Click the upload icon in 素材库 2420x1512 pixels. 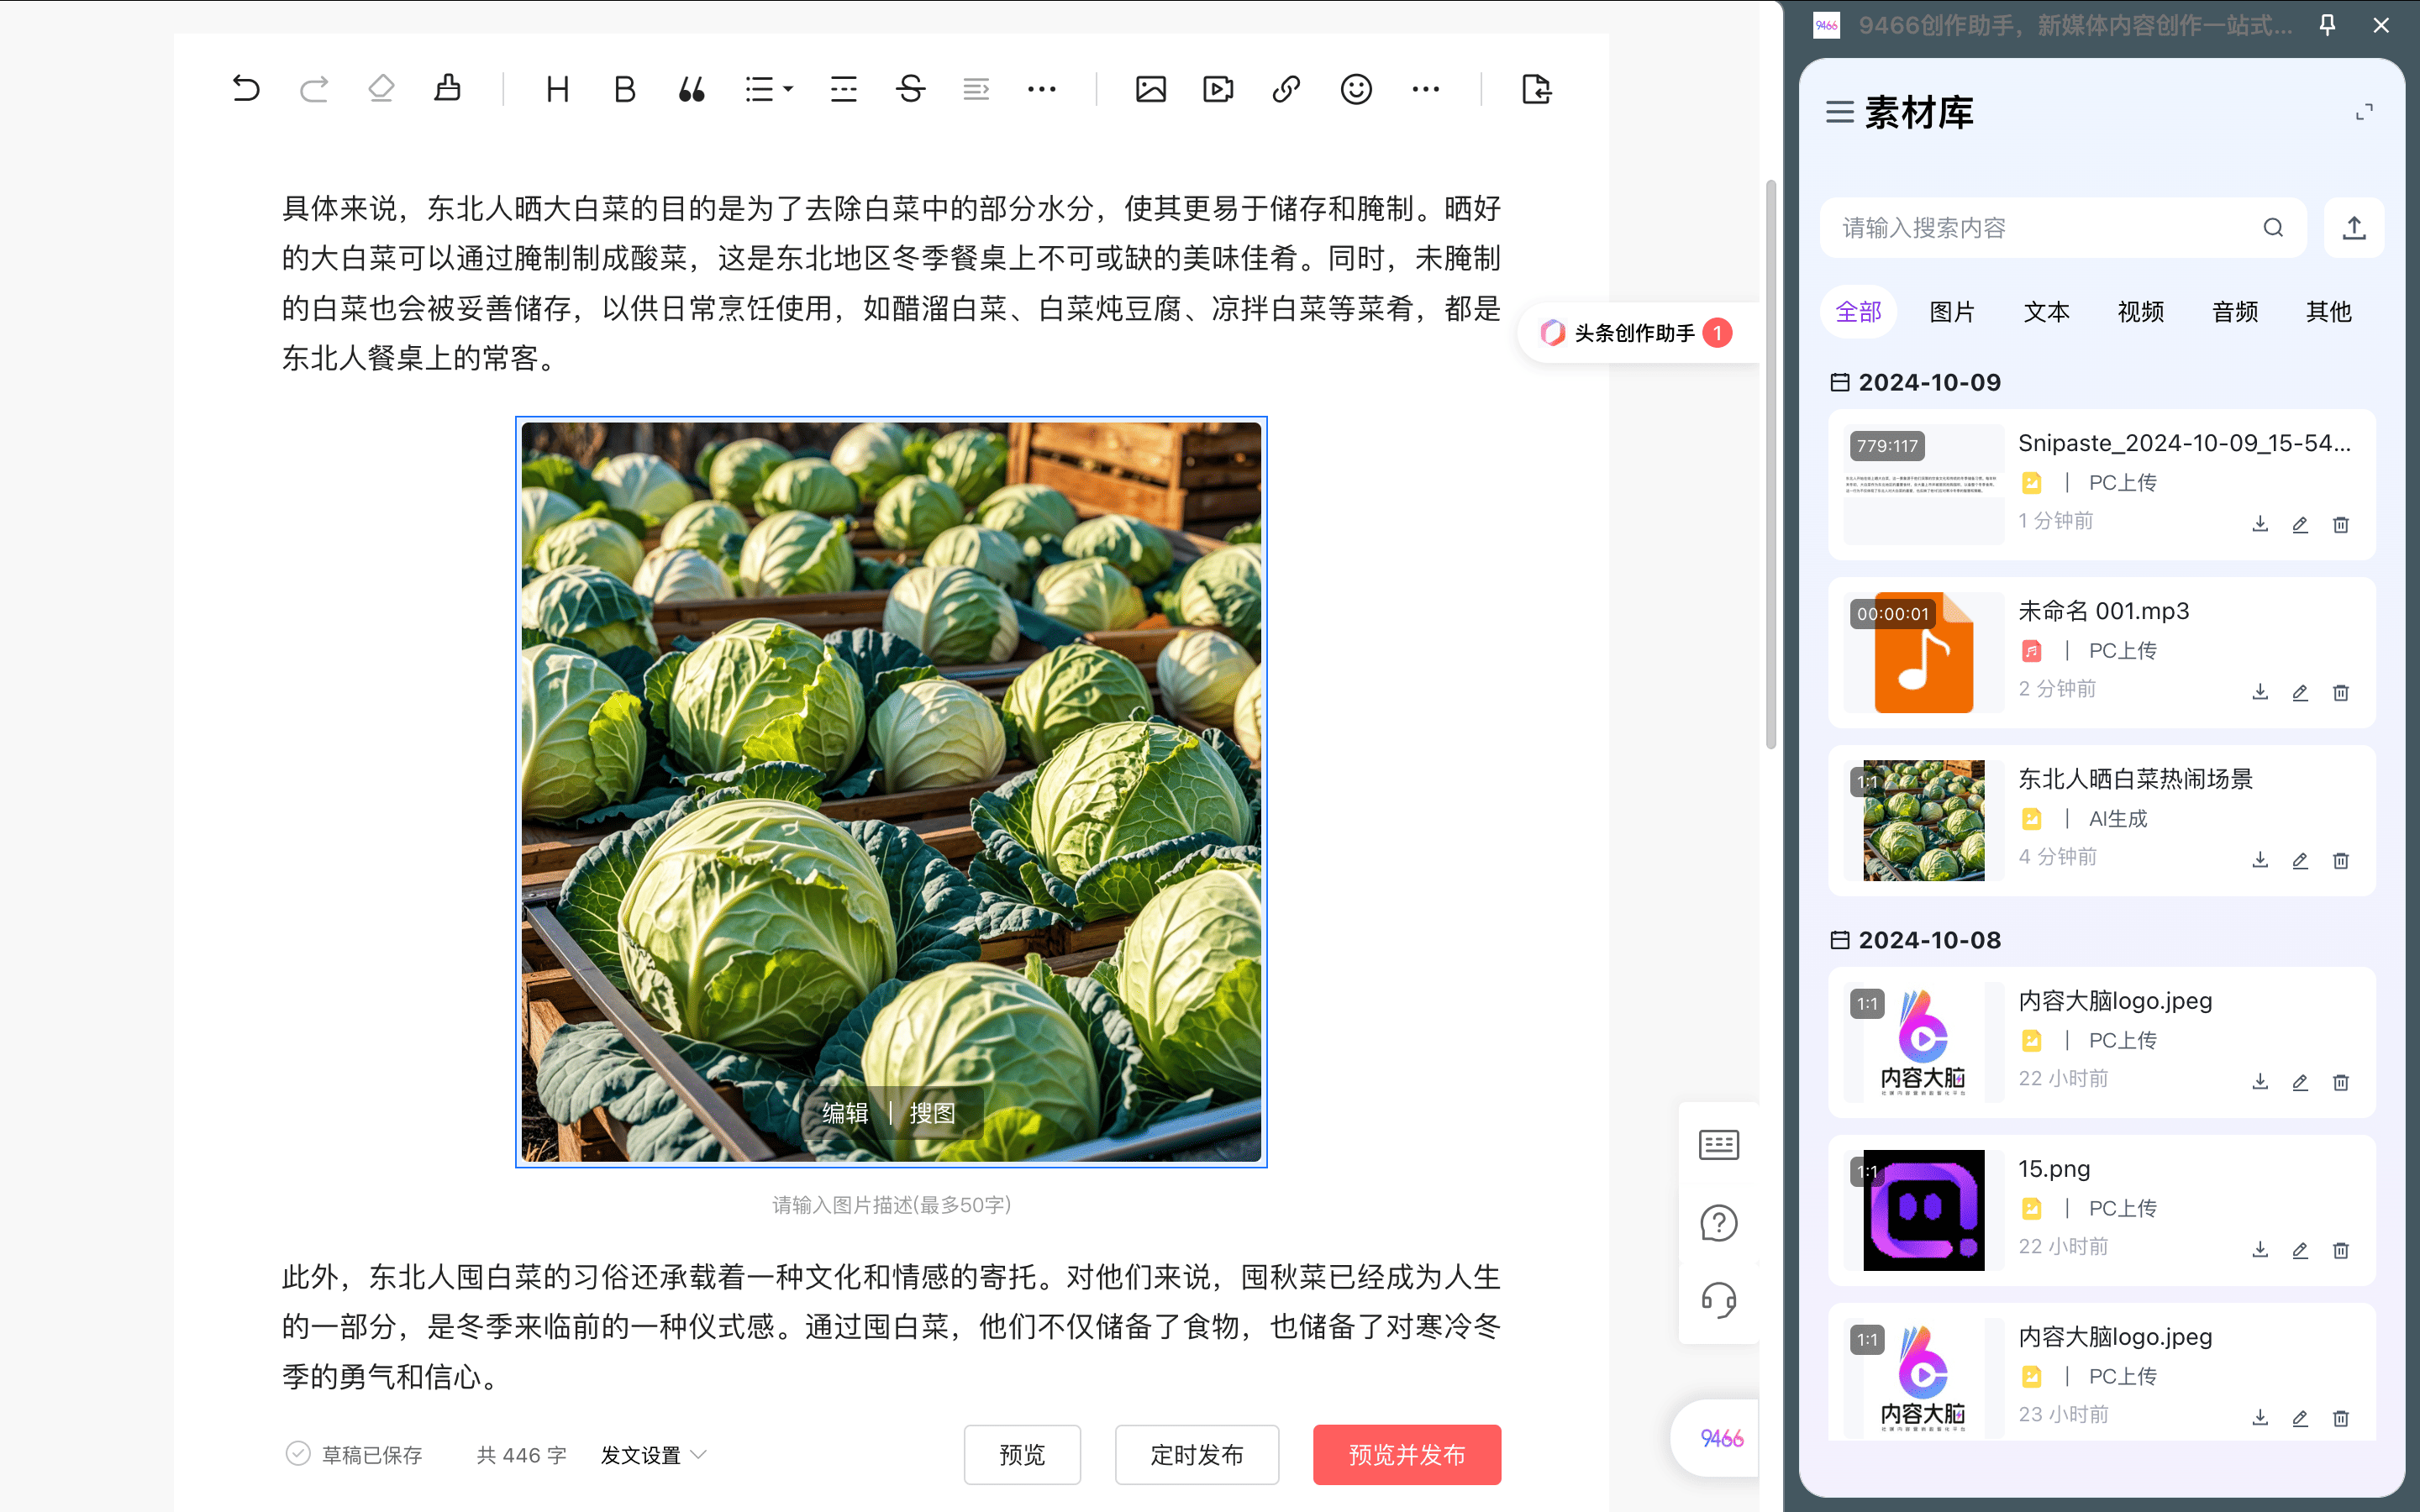click(2354, 228)
